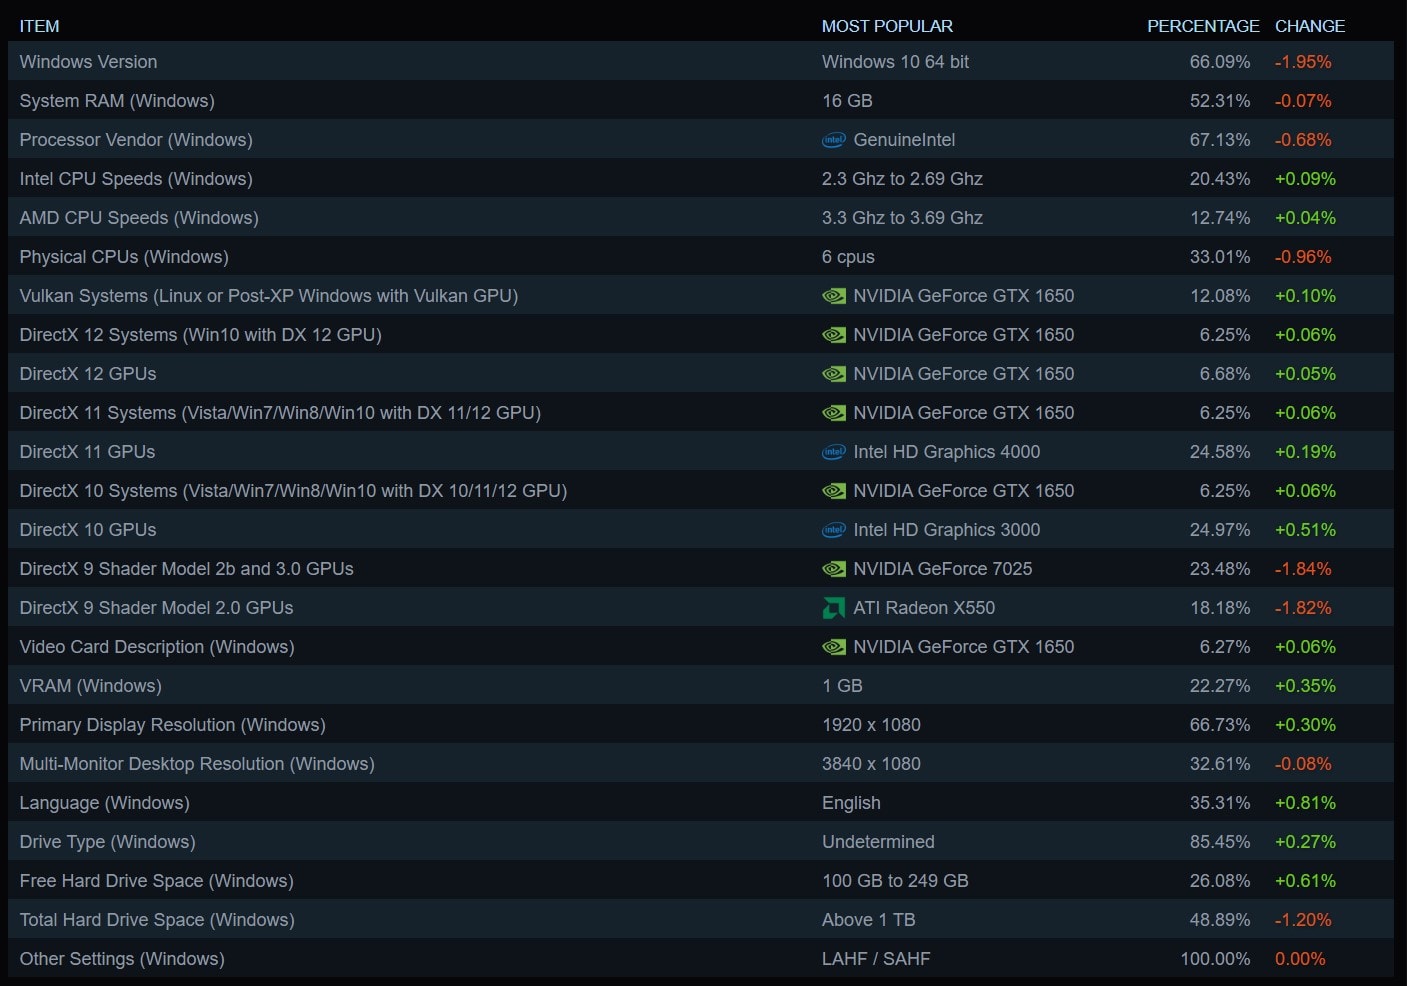Click '1920 x 1080' resolution value
This screenshot has height=986, width=1407.
pyautogui.click(x=871, y=725)
